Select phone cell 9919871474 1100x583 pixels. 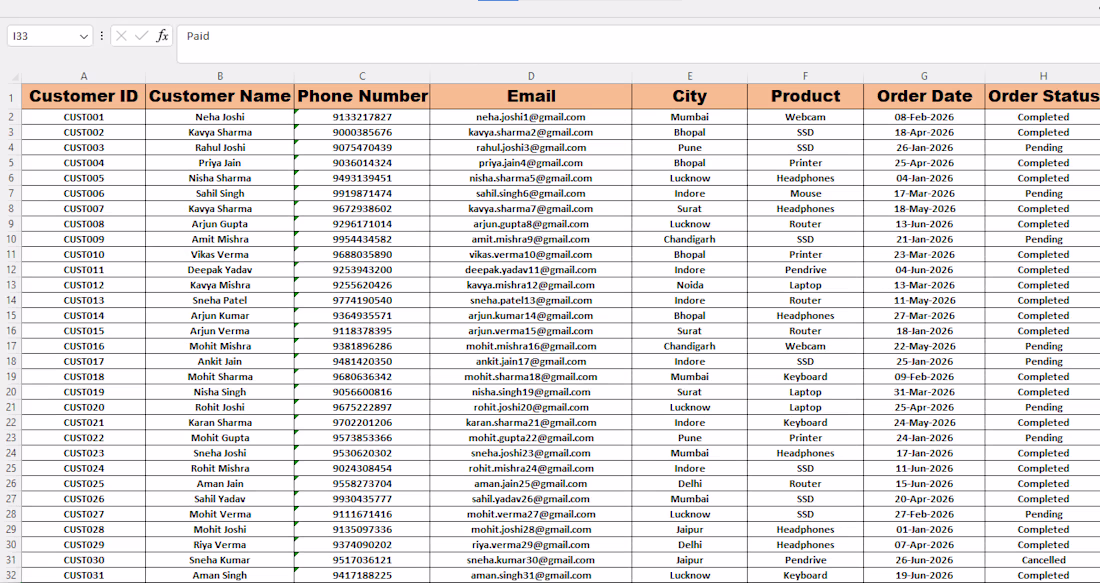point(362,194)
